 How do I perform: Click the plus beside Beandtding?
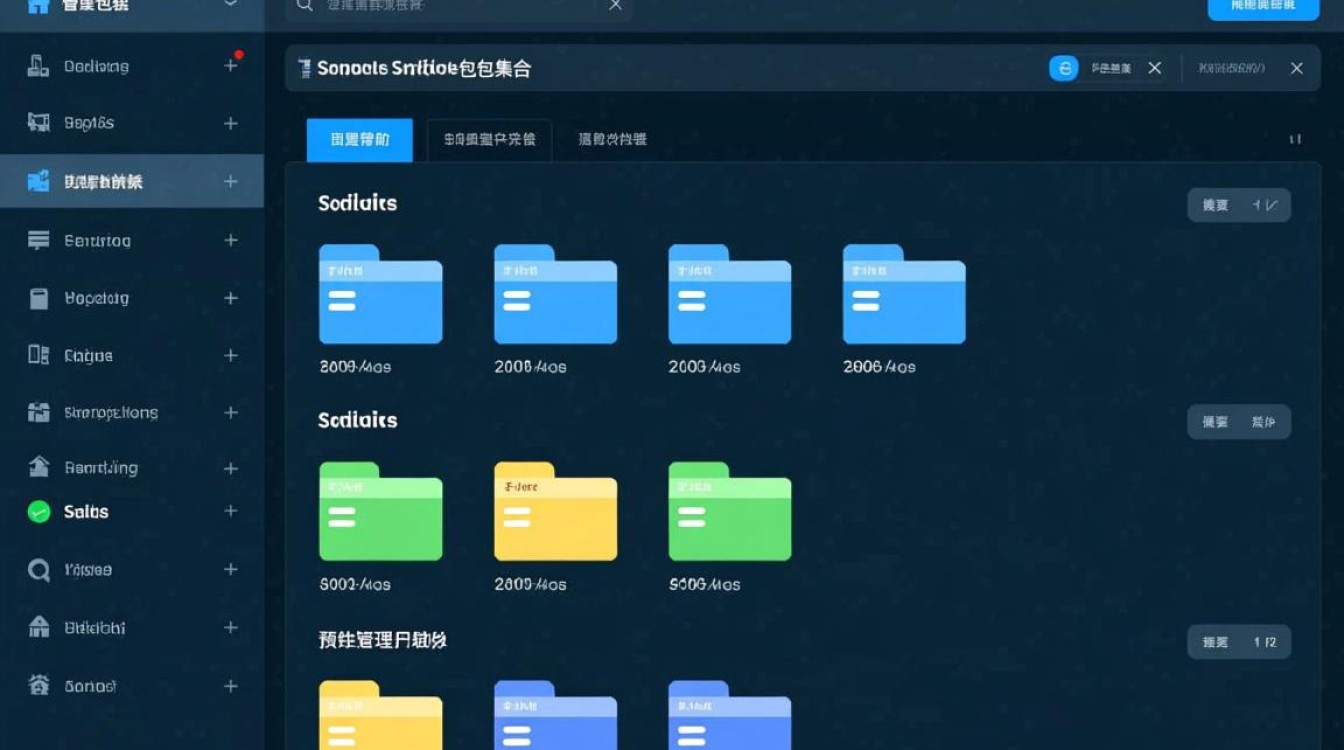point(231,468)
